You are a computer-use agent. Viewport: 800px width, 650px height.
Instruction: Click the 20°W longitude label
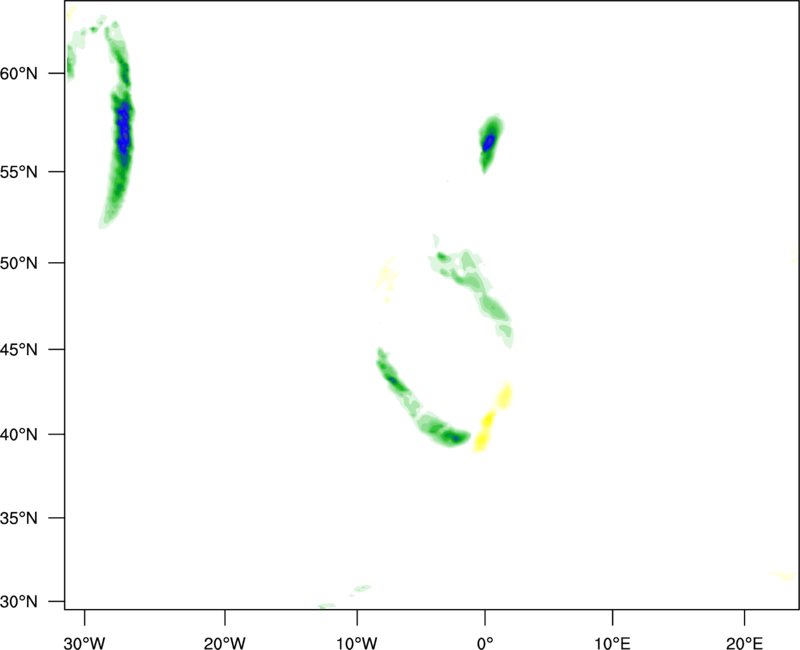(x=224, y=643)
